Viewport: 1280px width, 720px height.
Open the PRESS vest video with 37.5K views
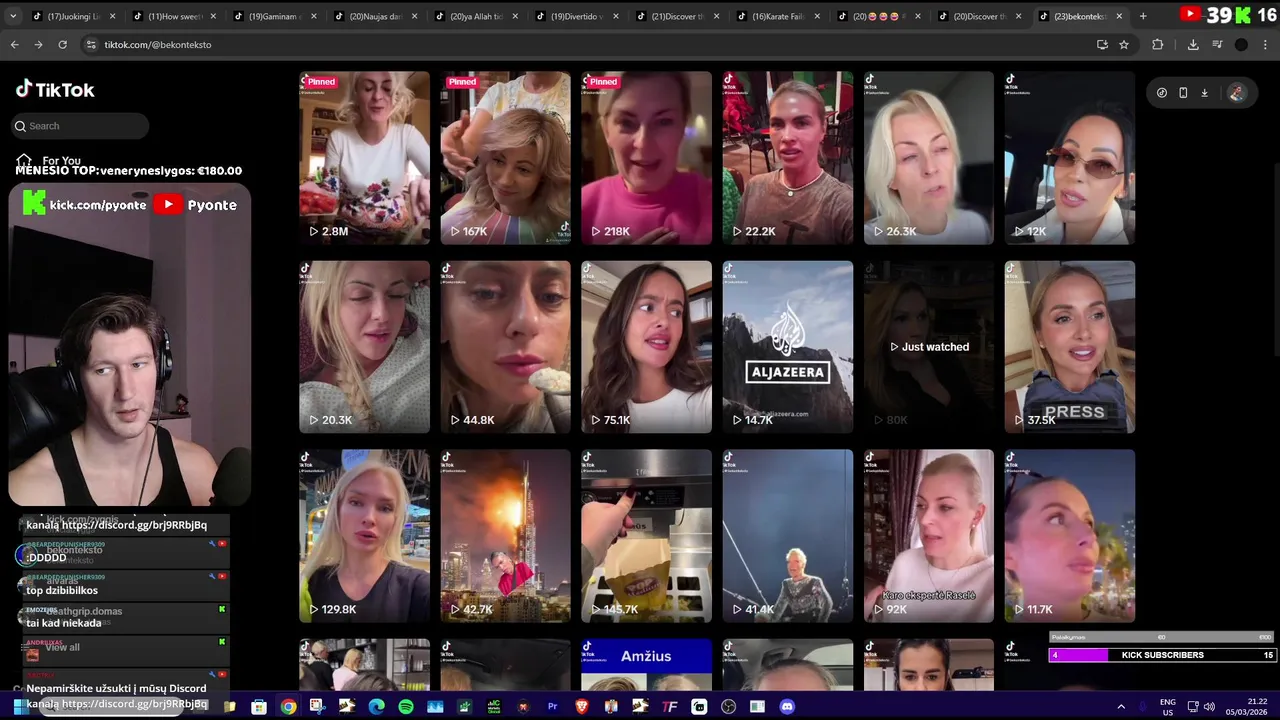point(1070,347)
